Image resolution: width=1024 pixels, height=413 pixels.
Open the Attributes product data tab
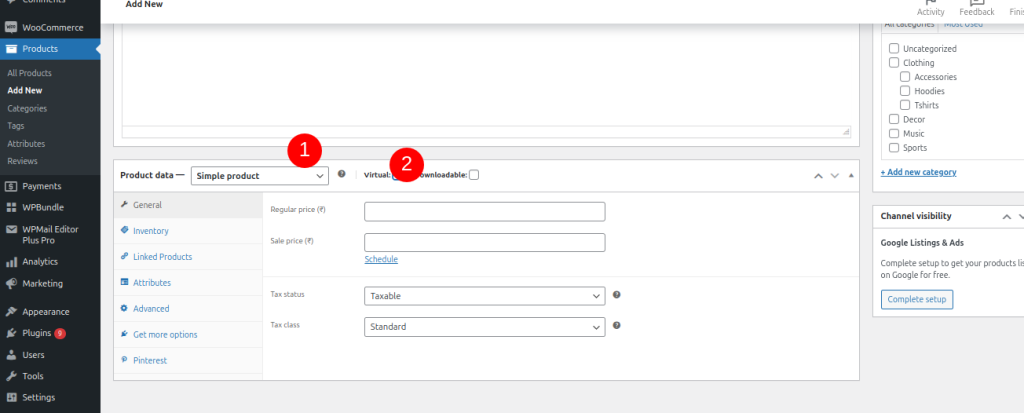188,283
